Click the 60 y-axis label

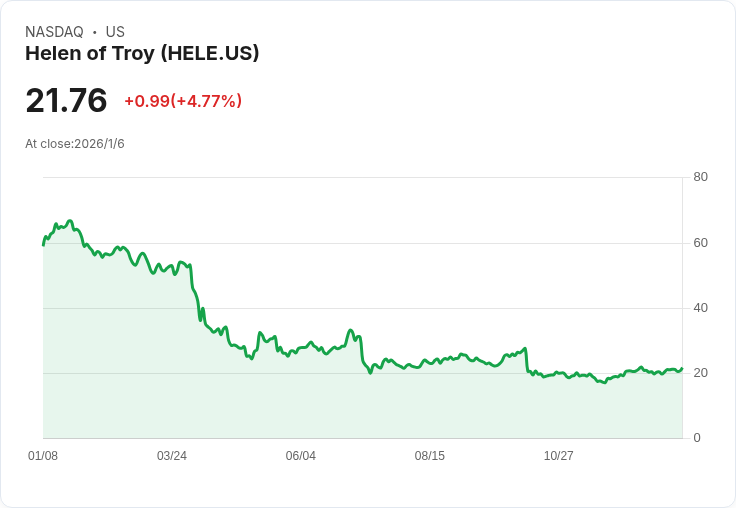[700, 242]
